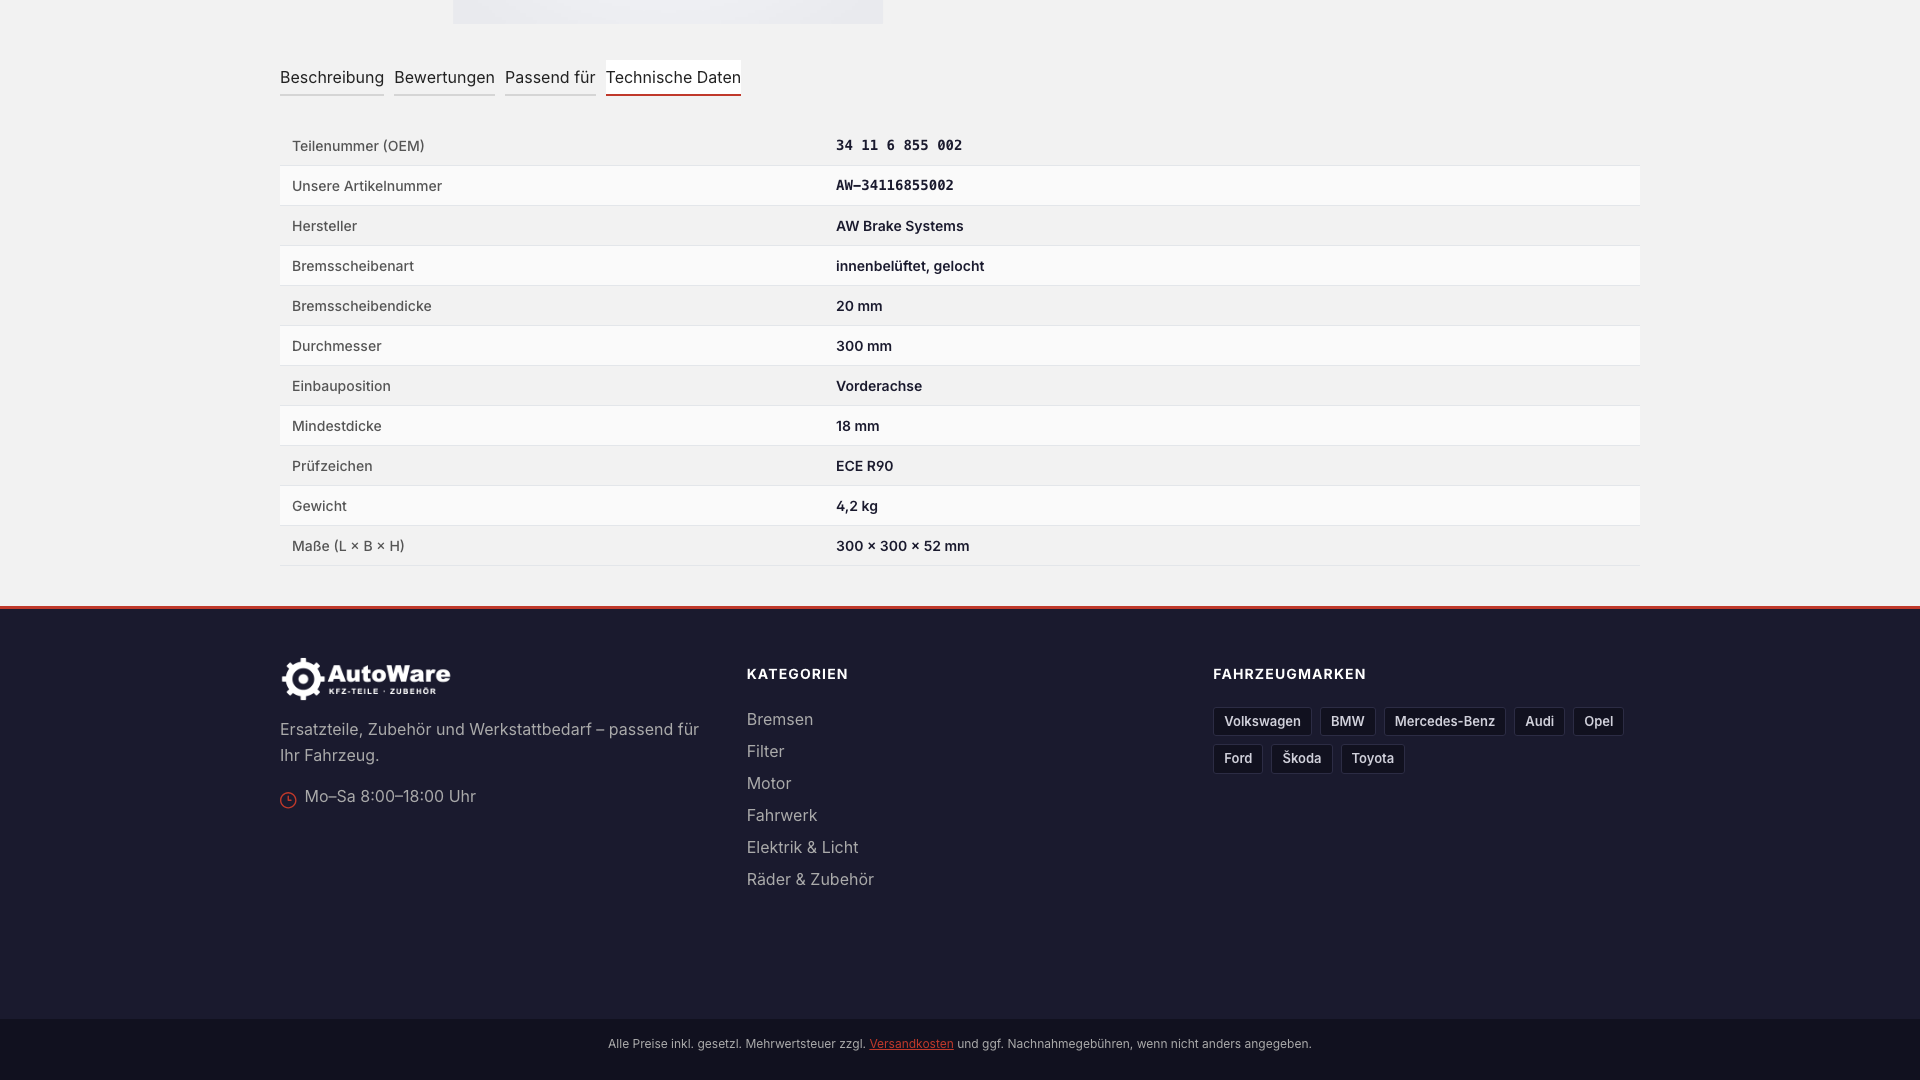
Task: Click the Mercedes-Benz brand tag
Action: pyautogui.click(x=1444, y=721)
